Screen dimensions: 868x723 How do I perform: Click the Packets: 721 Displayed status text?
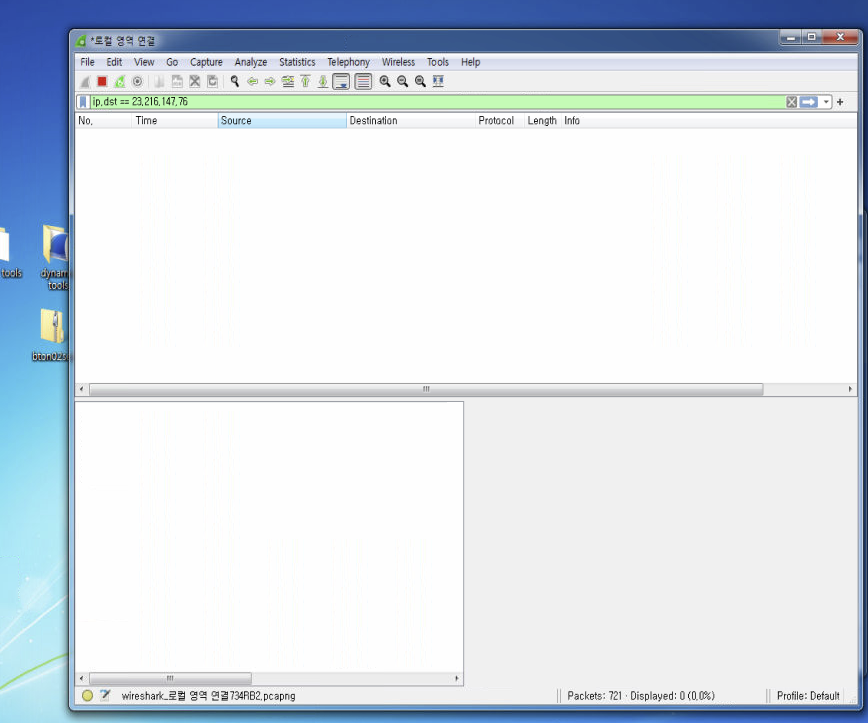pos(640,696)
